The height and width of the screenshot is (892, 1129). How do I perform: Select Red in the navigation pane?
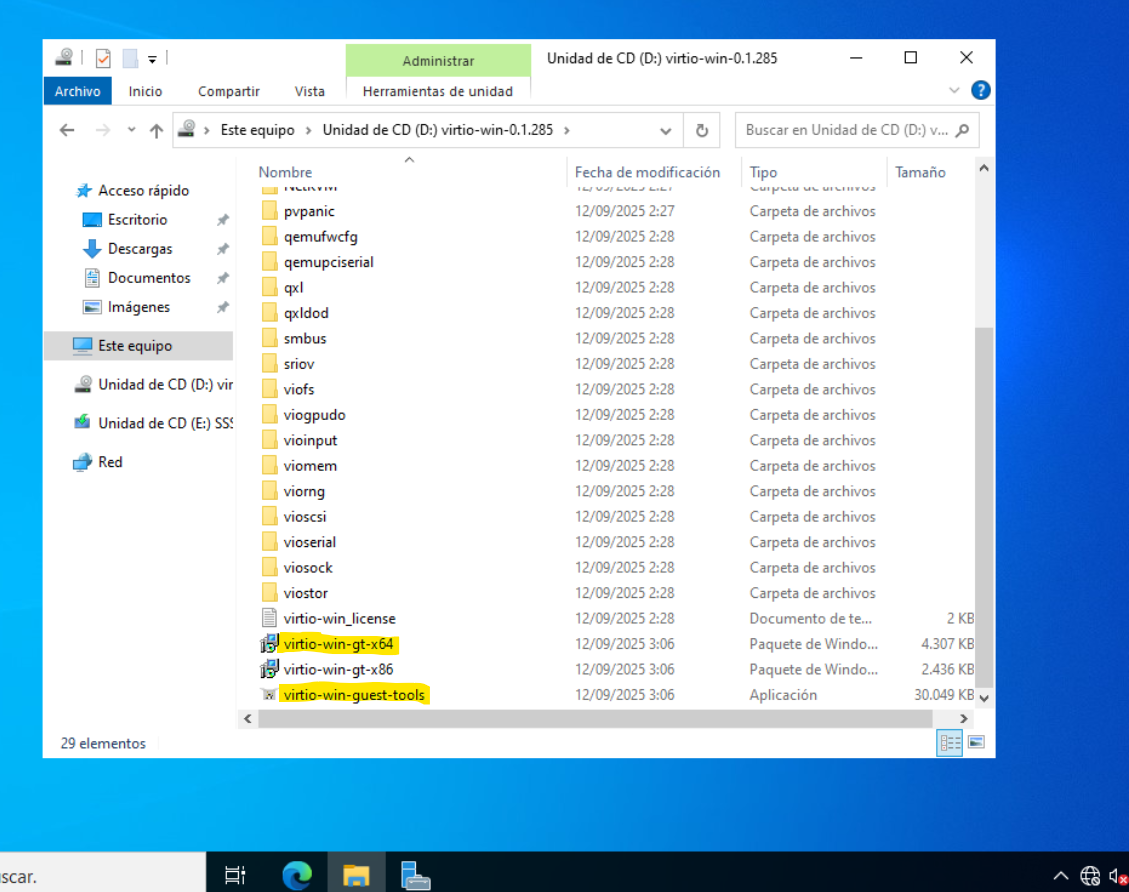point(109,462)
